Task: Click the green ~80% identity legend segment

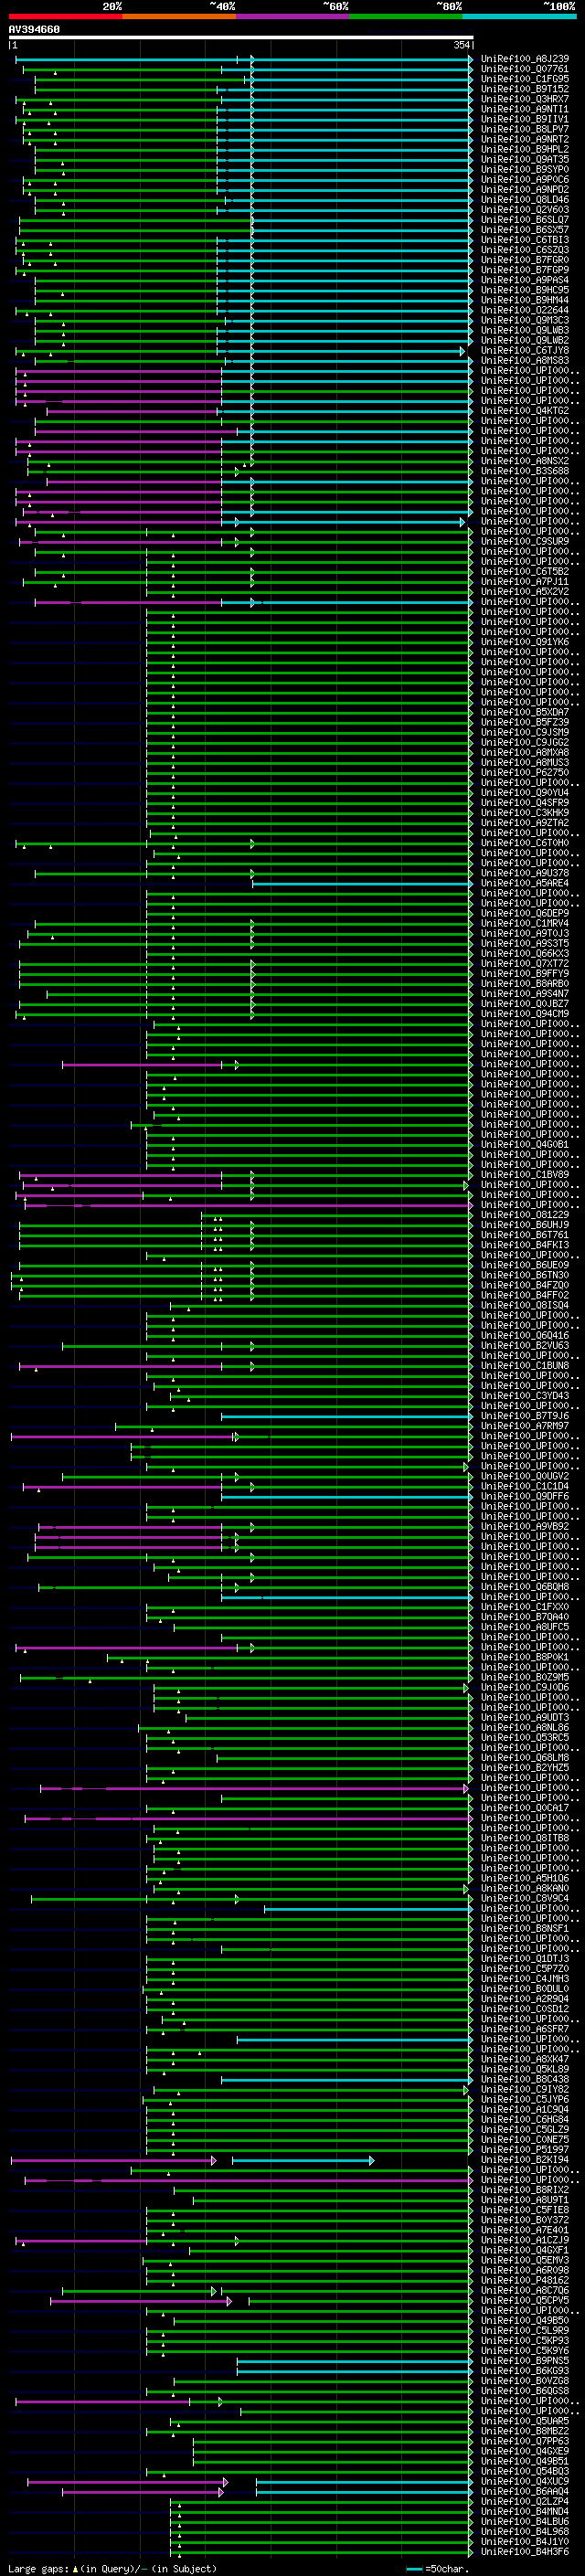Action: 406,16
